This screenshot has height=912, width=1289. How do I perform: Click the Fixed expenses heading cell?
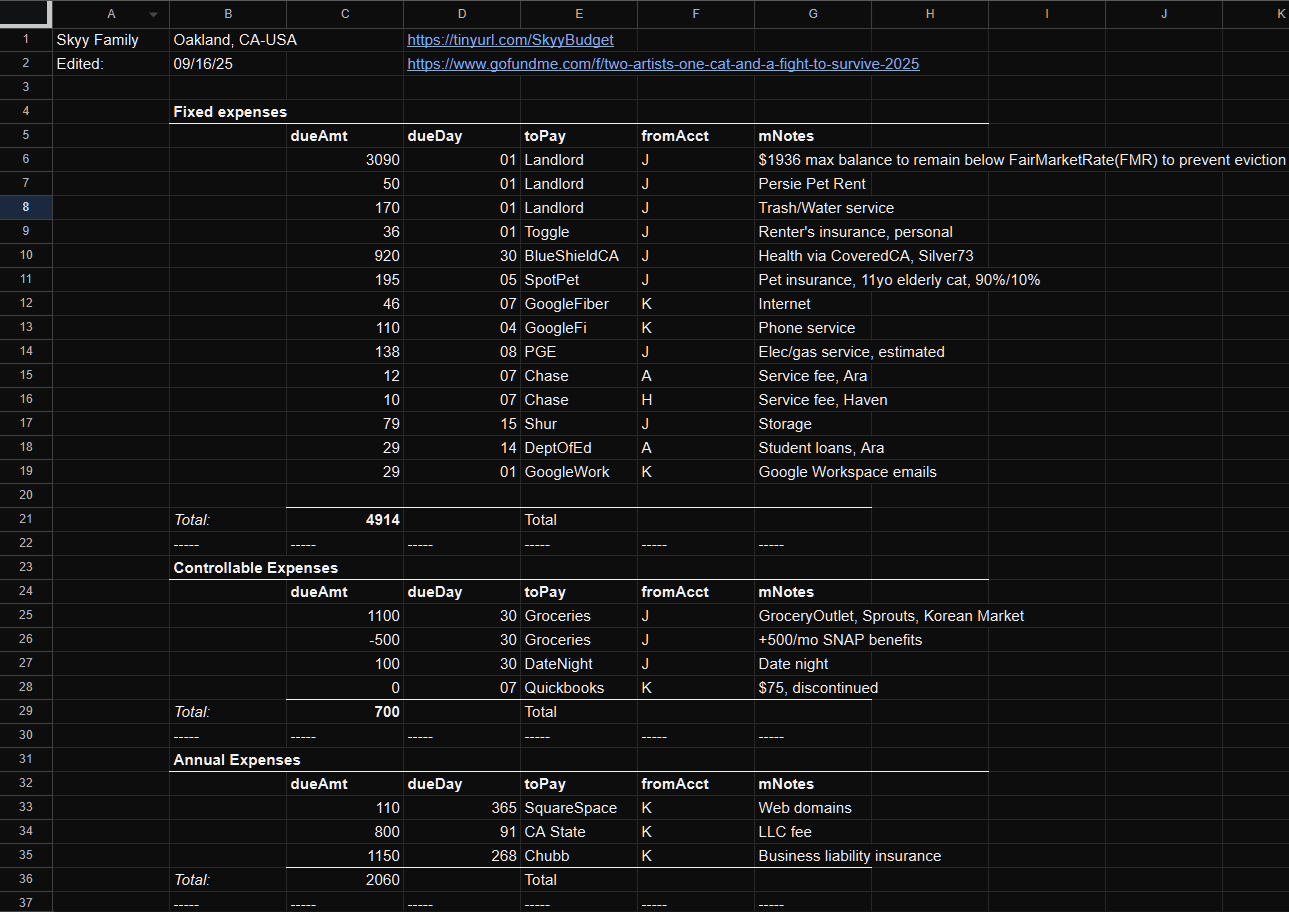pos(229,112)
